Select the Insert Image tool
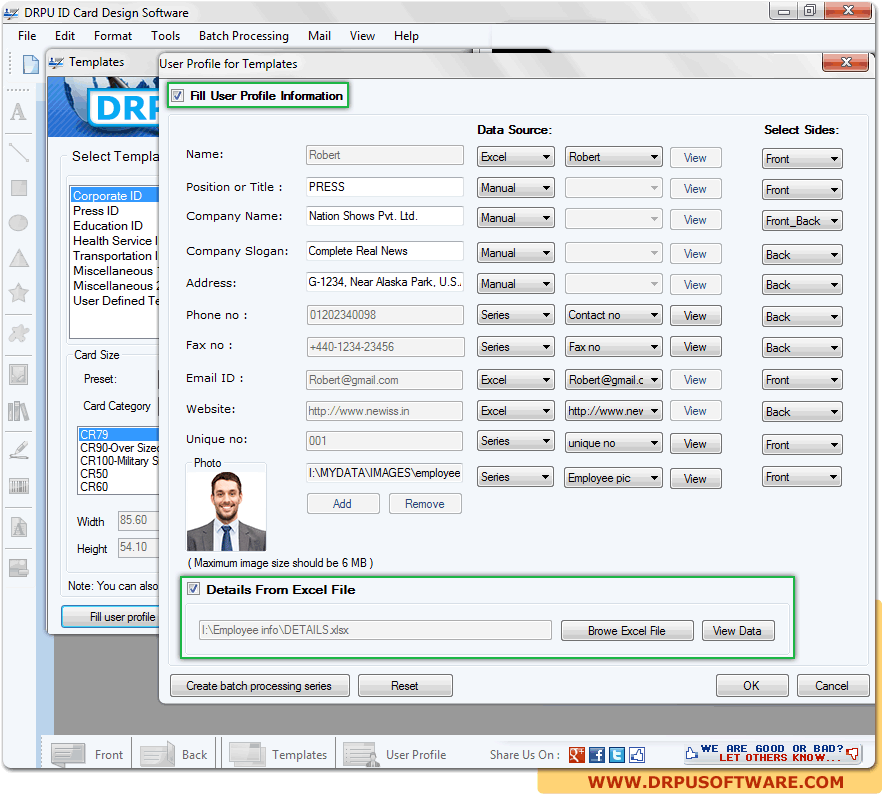 pyautogui.click(x=19, y=375)
